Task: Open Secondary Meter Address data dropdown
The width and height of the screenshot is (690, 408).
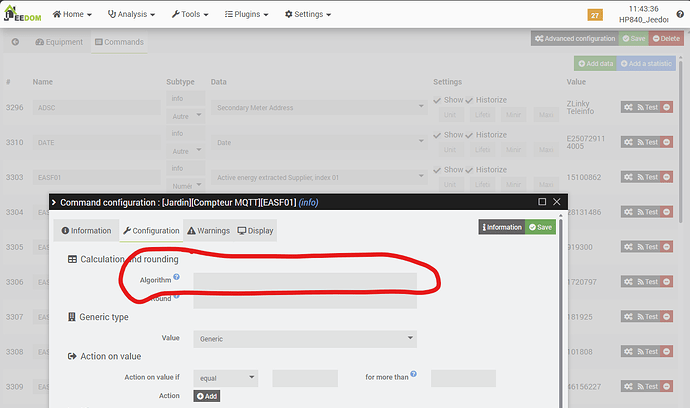Action: tap(319, 107)
